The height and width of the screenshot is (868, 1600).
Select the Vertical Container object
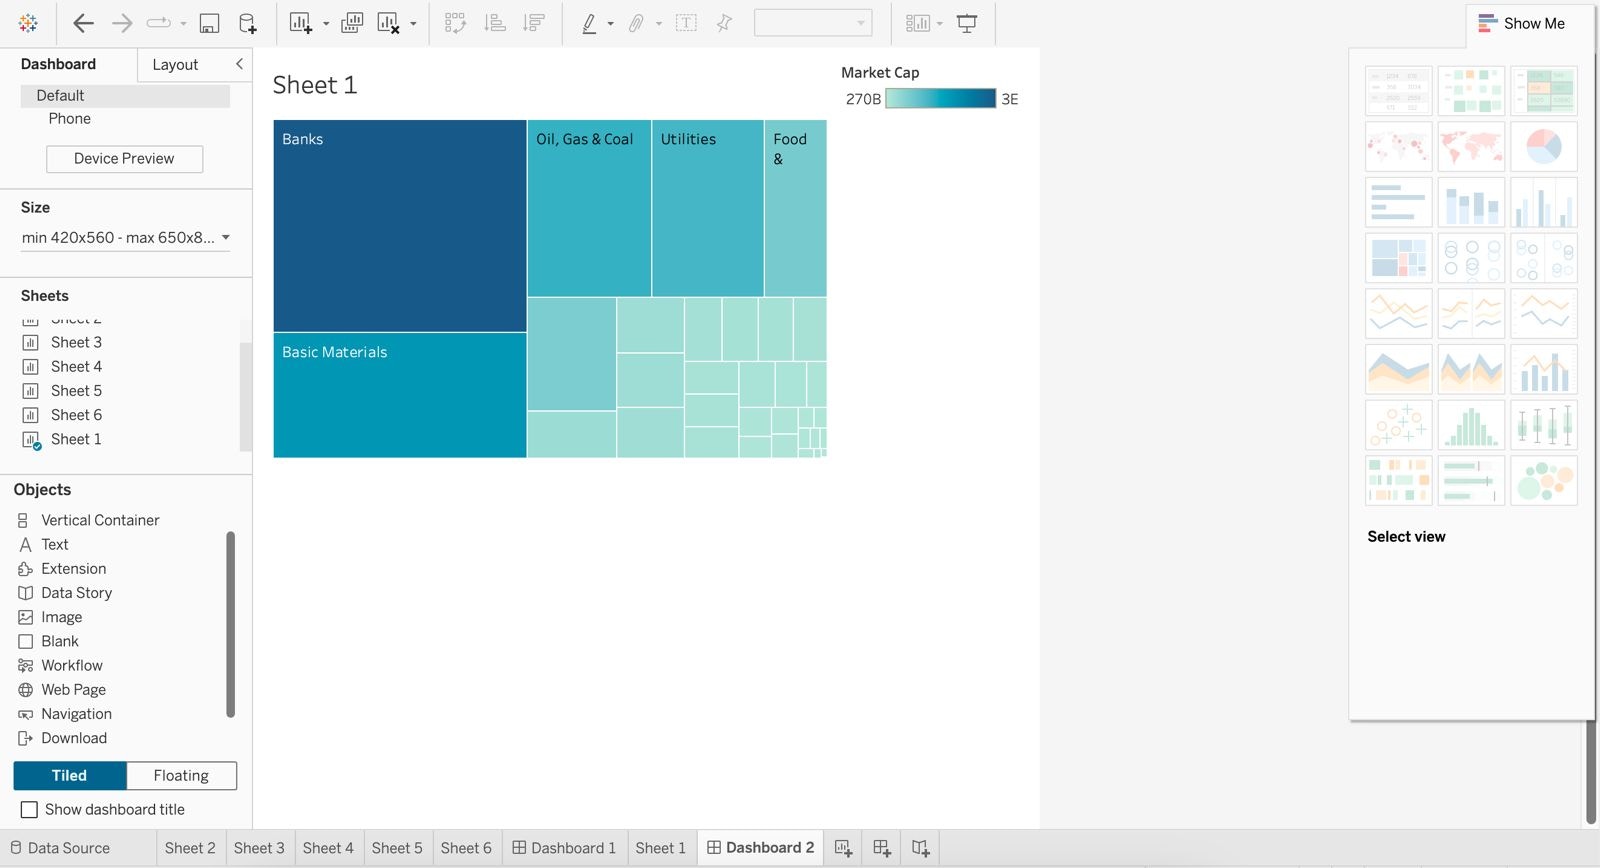(100, 521)
